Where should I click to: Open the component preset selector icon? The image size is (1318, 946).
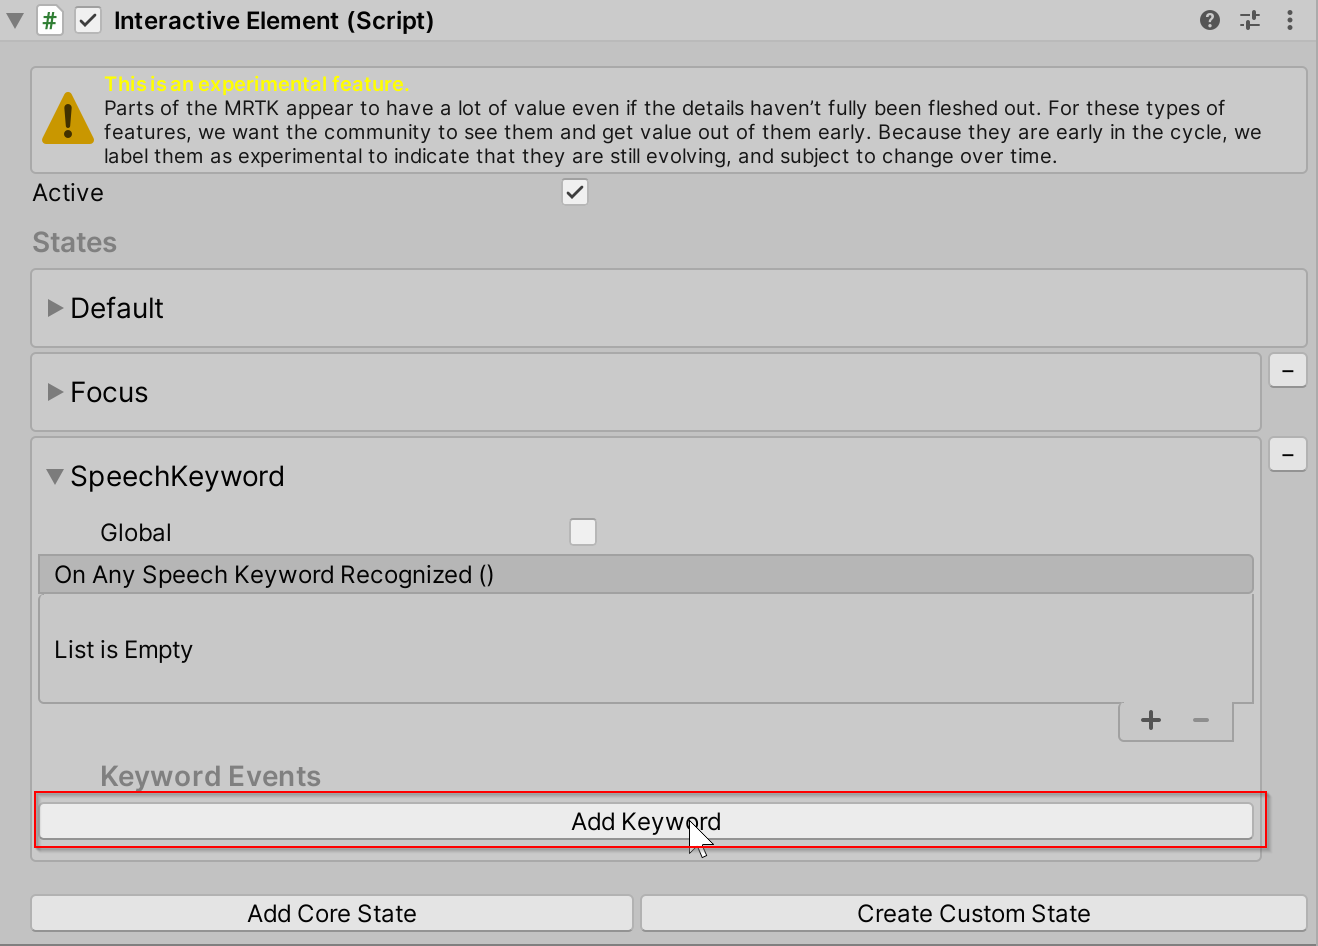1250,20
